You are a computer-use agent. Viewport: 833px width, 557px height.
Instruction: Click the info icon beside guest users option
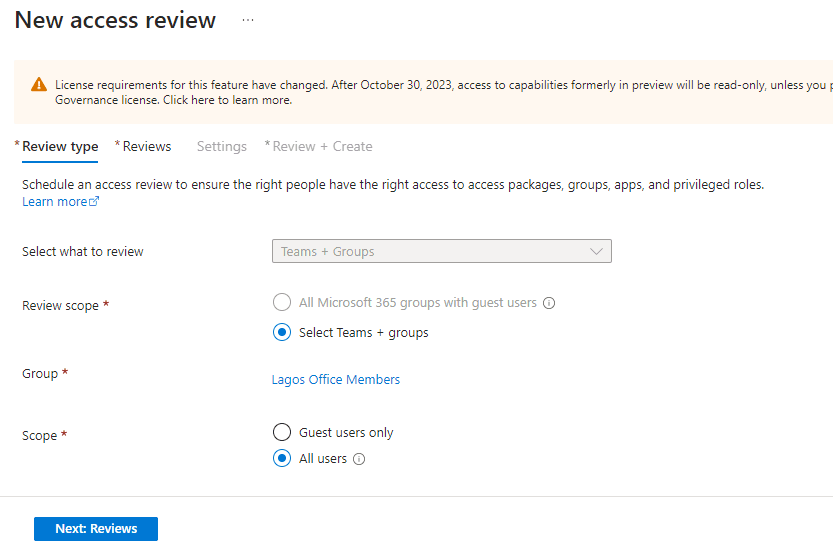pyautogui.click(x=549, y=303)
